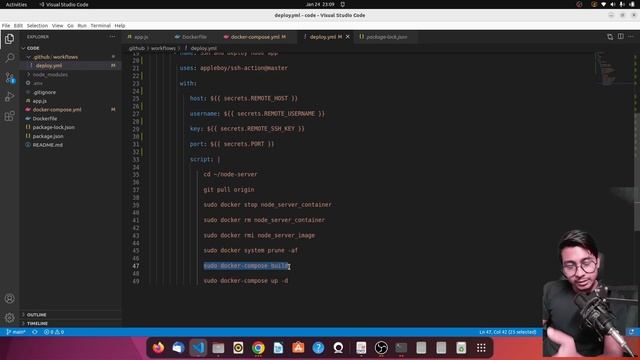Image resolution: width=640 pixels, height=360 pixels.
Task: Open the Source Control view
Action: click(x=9, y=77)
